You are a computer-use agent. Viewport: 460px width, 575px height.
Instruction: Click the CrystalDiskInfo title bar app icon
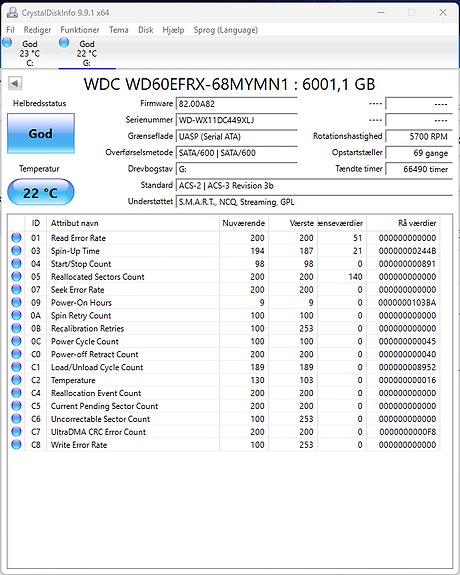pos(12,12)
